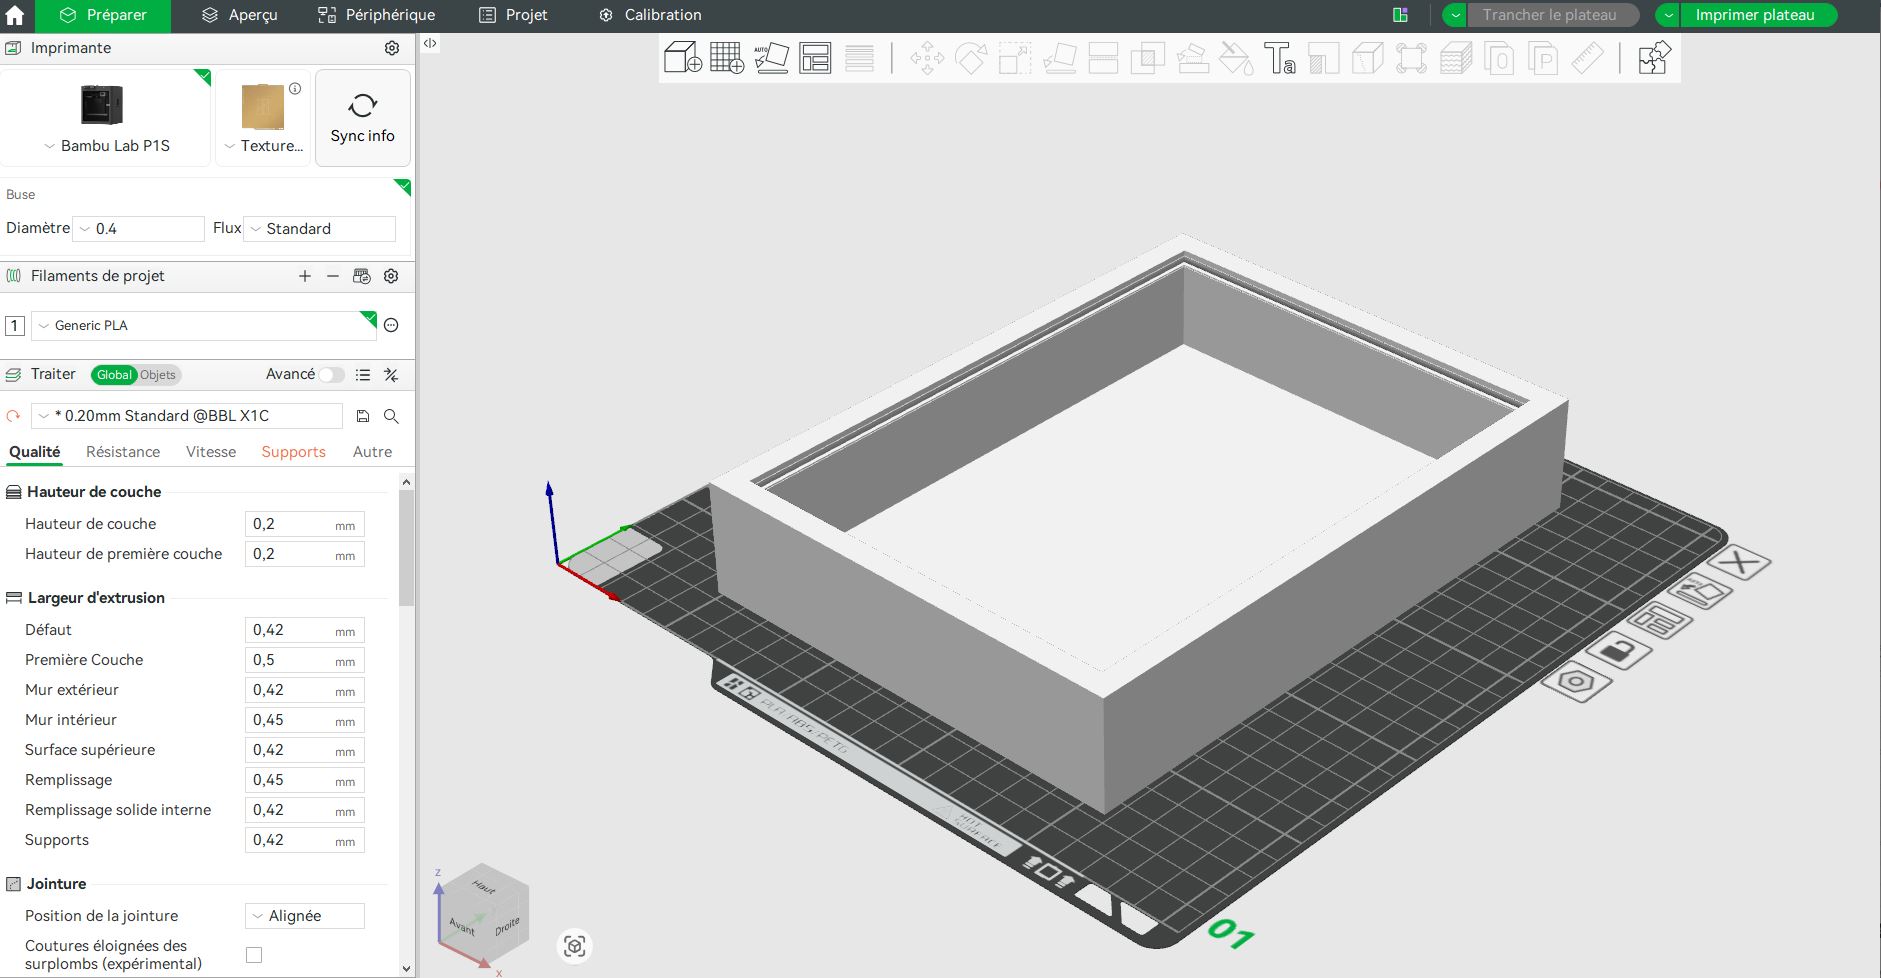Click the Auto orient toolbar icon

(771, 58)
